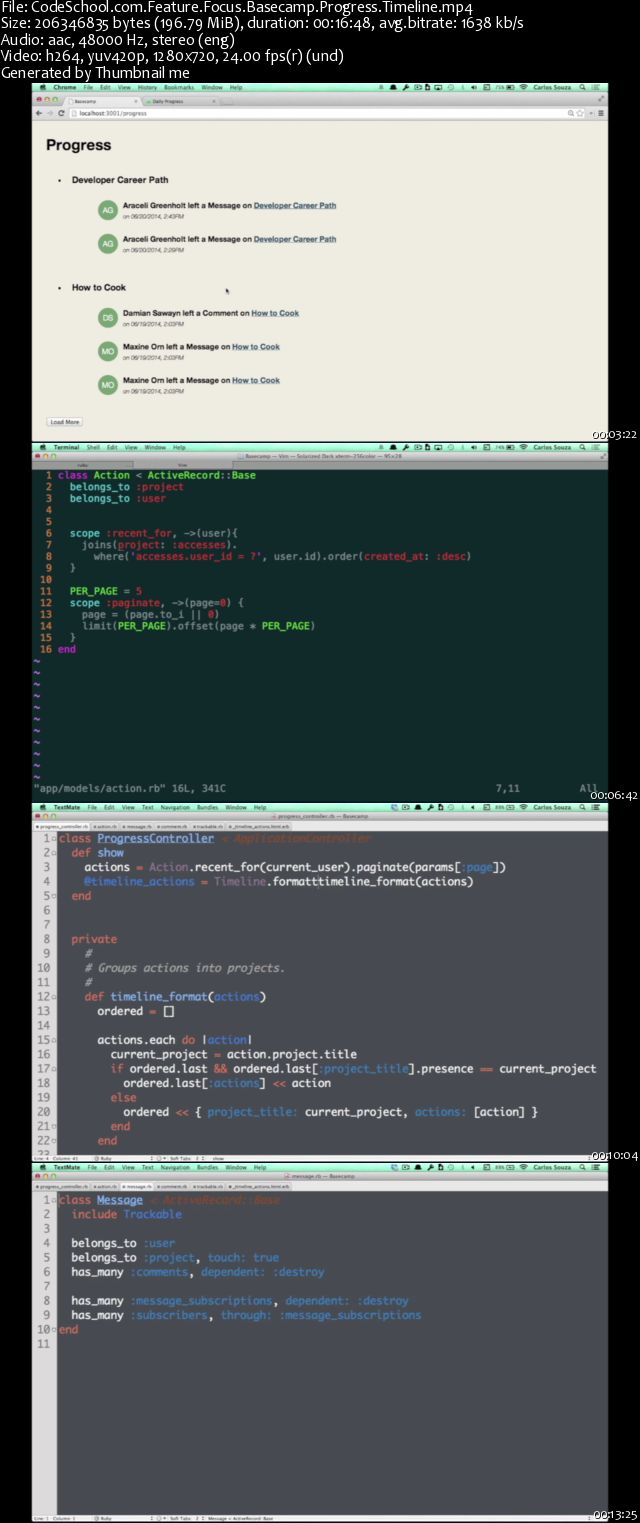Click Carlos Souza user name above Chrome
This screenshot has width=640, height=1523.
click(552, 88)
